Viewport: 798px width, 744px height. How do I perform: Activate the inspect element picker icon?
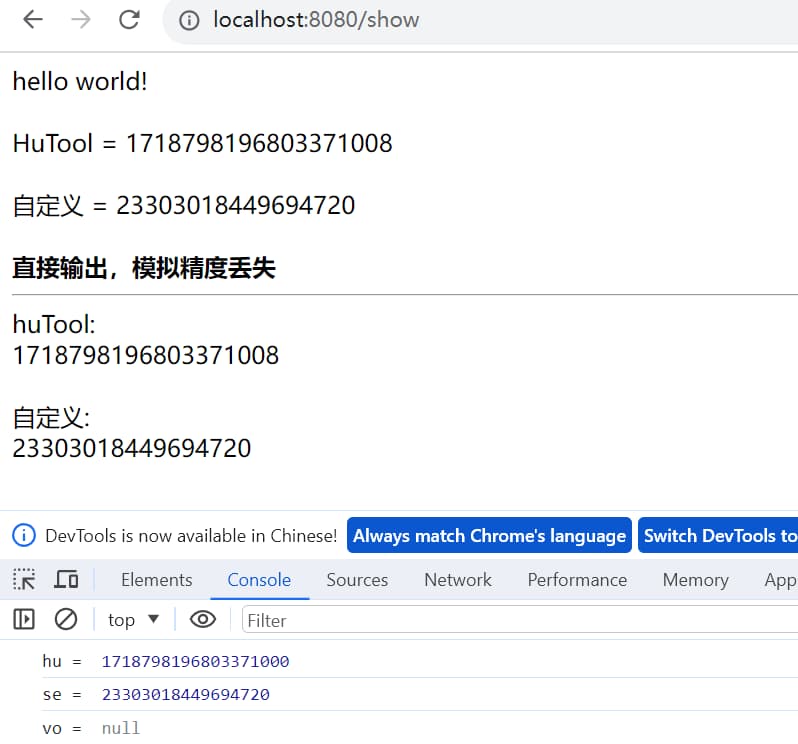24,579
